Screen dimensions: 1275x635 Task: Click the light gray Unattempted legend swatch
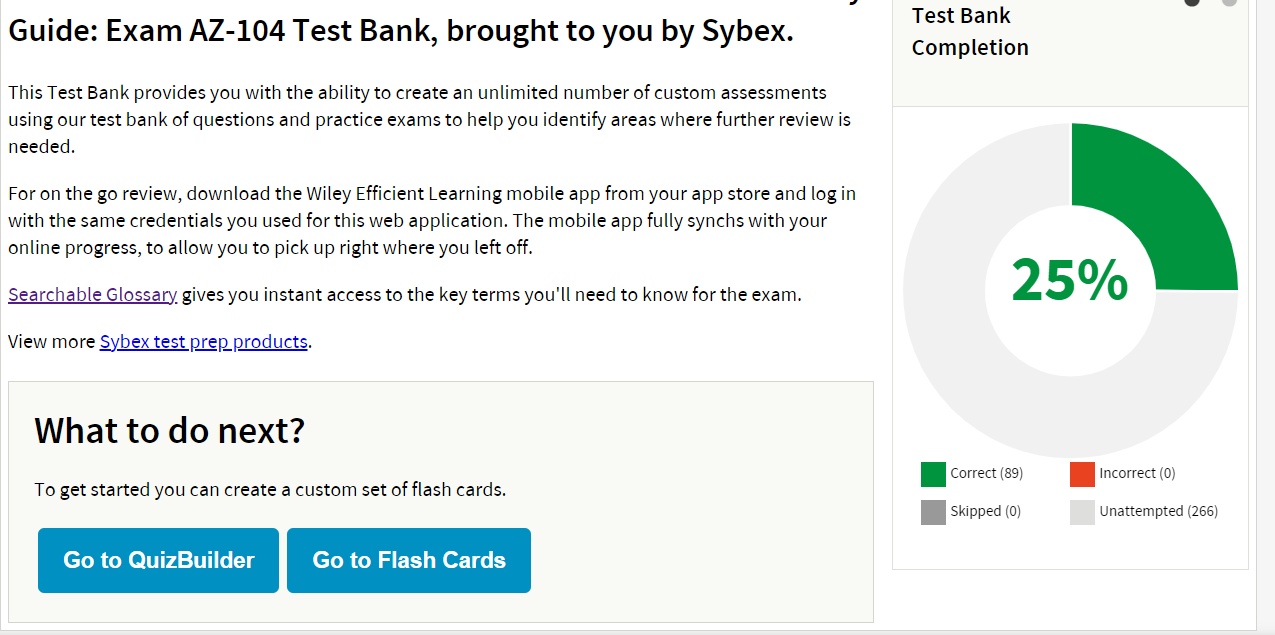[1082, 512]
